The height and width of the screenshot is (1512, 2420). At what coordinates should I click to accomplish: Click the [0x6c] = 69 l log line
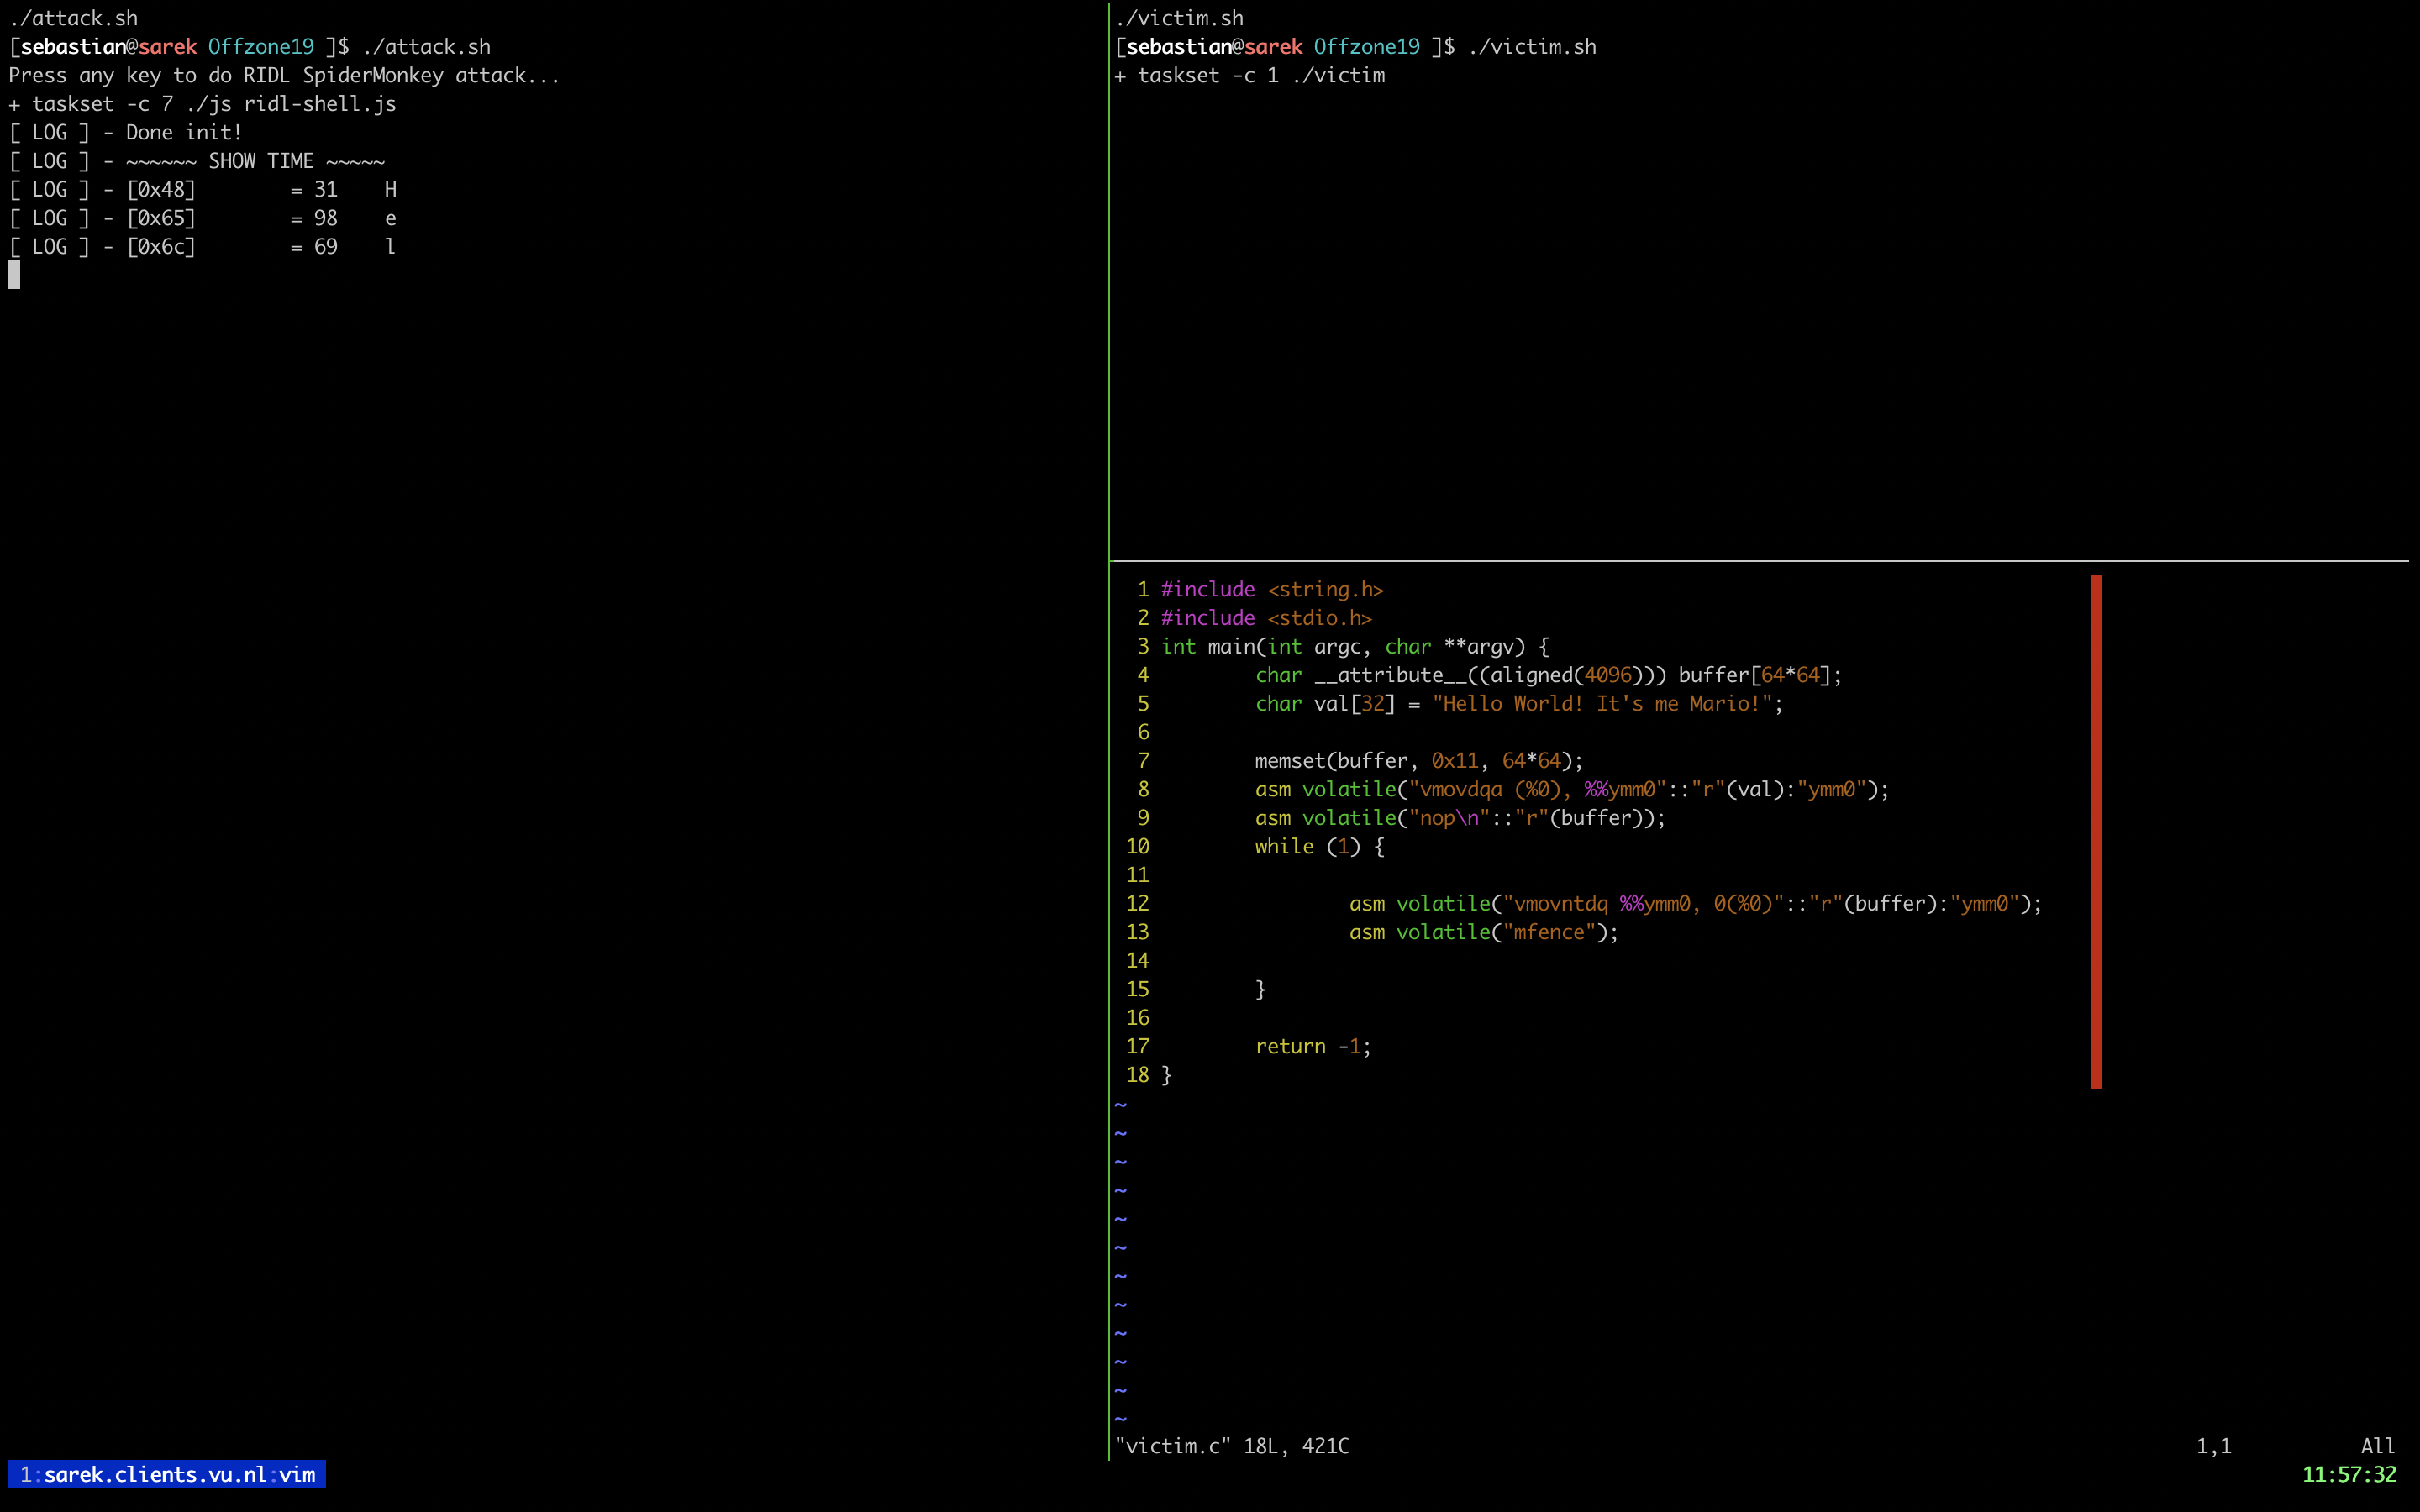pos(202,247)
